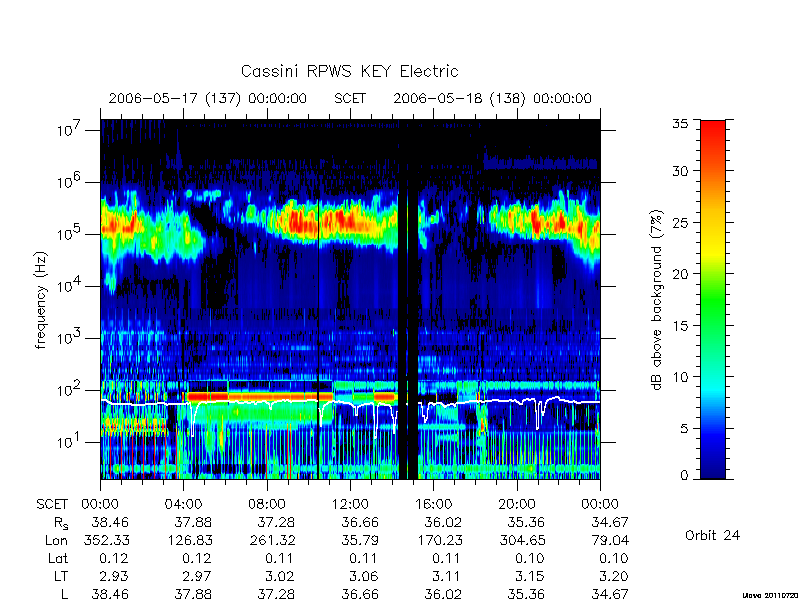Click the 'Orbit 24' label
The image size is (800, 600).
(x=712, y=536)
